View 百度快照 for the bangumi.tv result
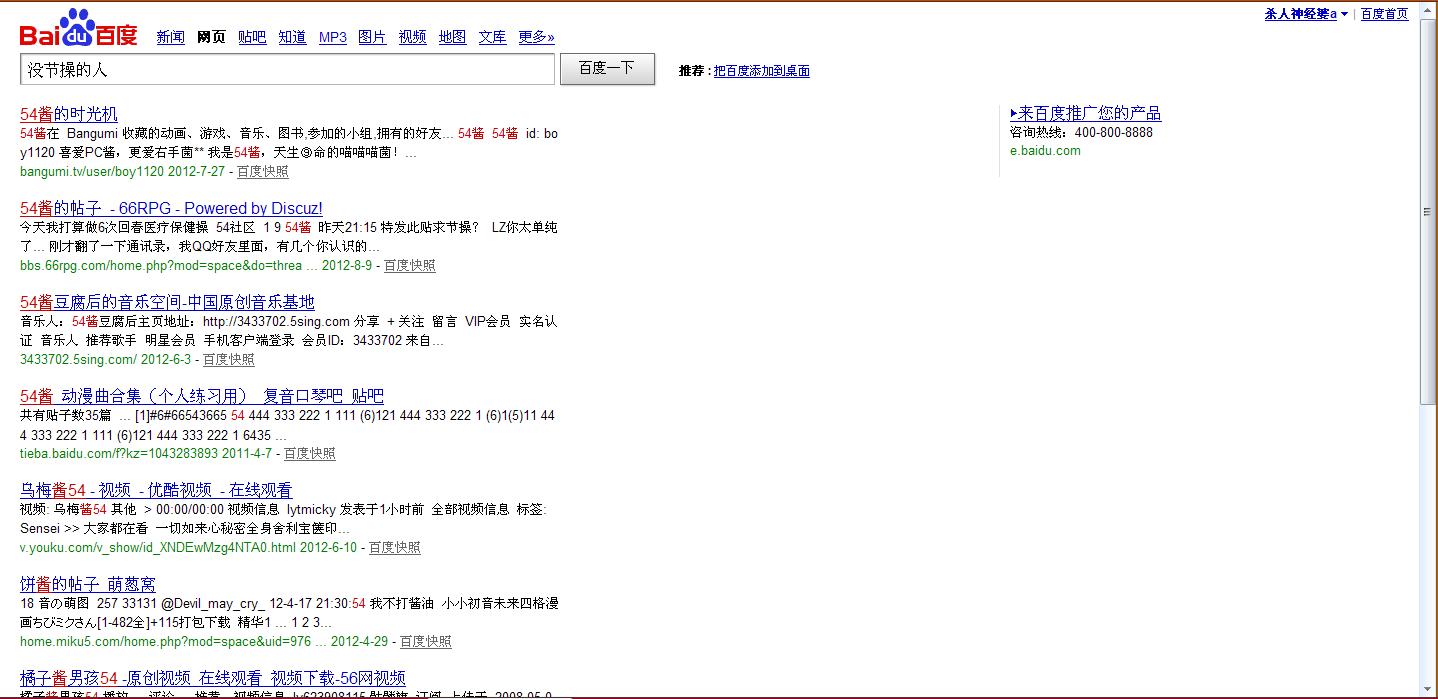Image resolution: width=1438 pixels, height=699 pixels. 263,171
